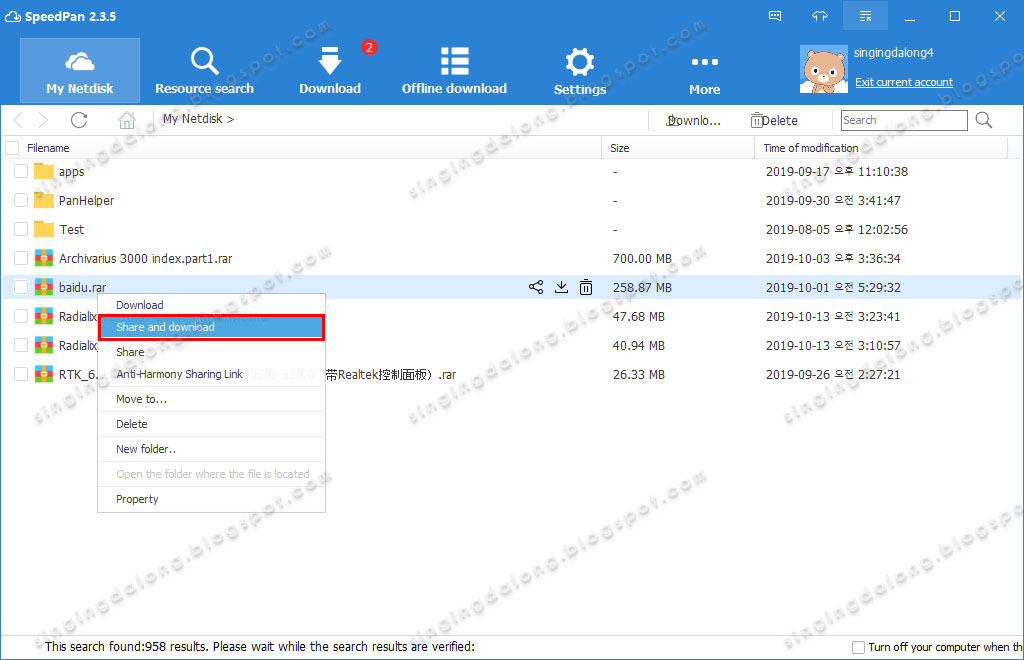This screenshot has width=1024, height=660.
Task: Click the toolbar Delete button
Action: coord(774,120)
